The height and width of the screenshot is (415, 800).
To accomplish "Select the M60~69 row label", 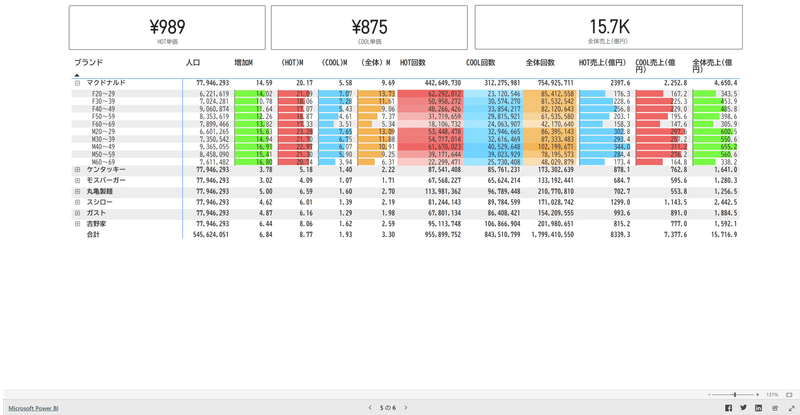I will point(104,162).
